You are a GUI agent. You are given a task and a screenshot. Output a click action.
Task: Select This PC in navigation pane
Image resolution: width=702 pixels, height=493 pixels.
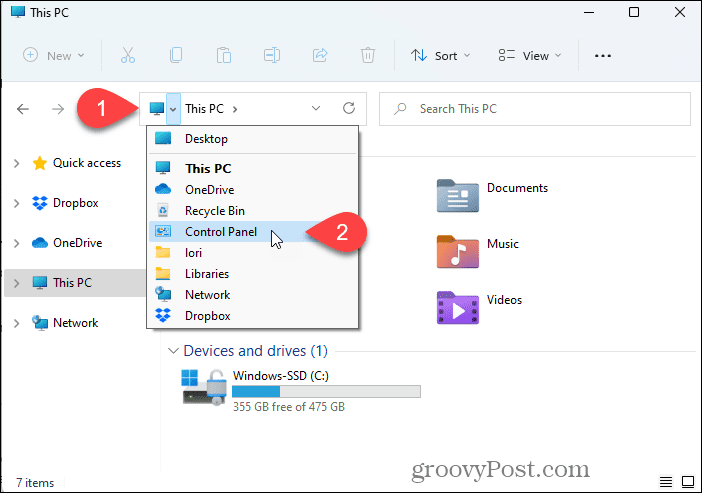pos(75,283)
